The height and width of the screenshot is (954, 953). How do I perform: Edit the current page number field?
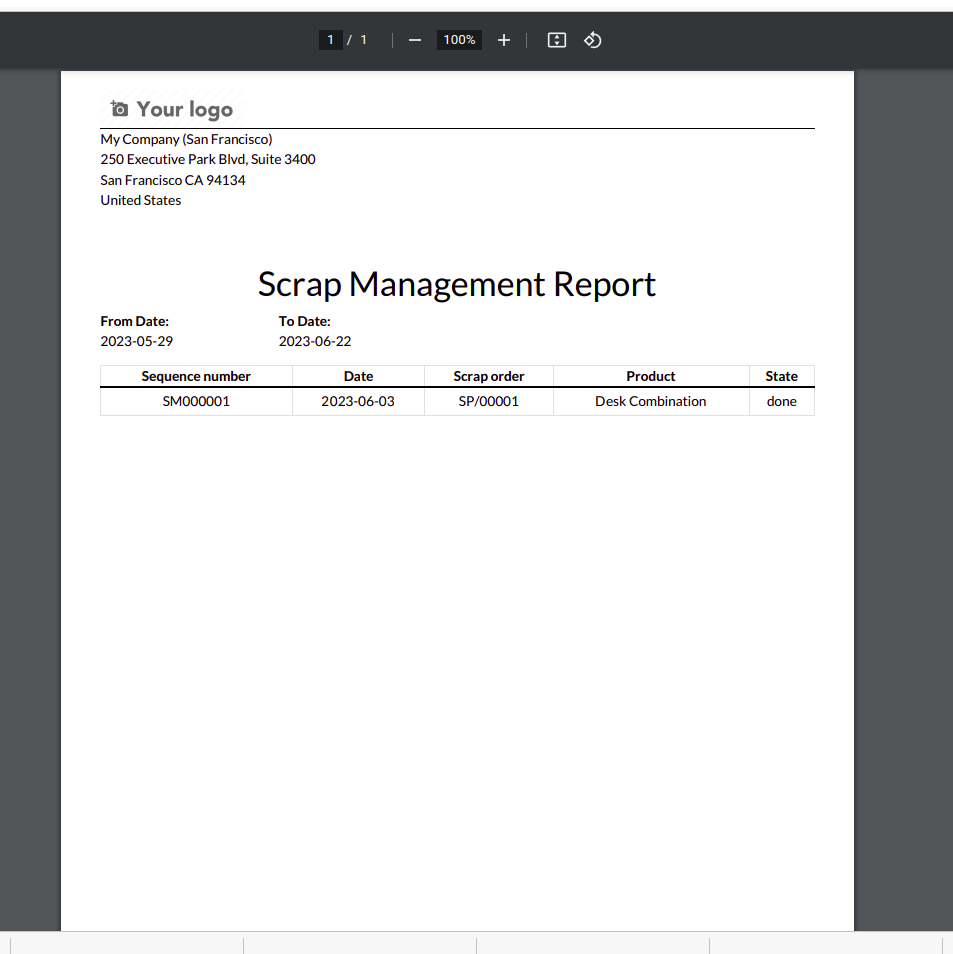pyautogui.click(x=330, y=40)
